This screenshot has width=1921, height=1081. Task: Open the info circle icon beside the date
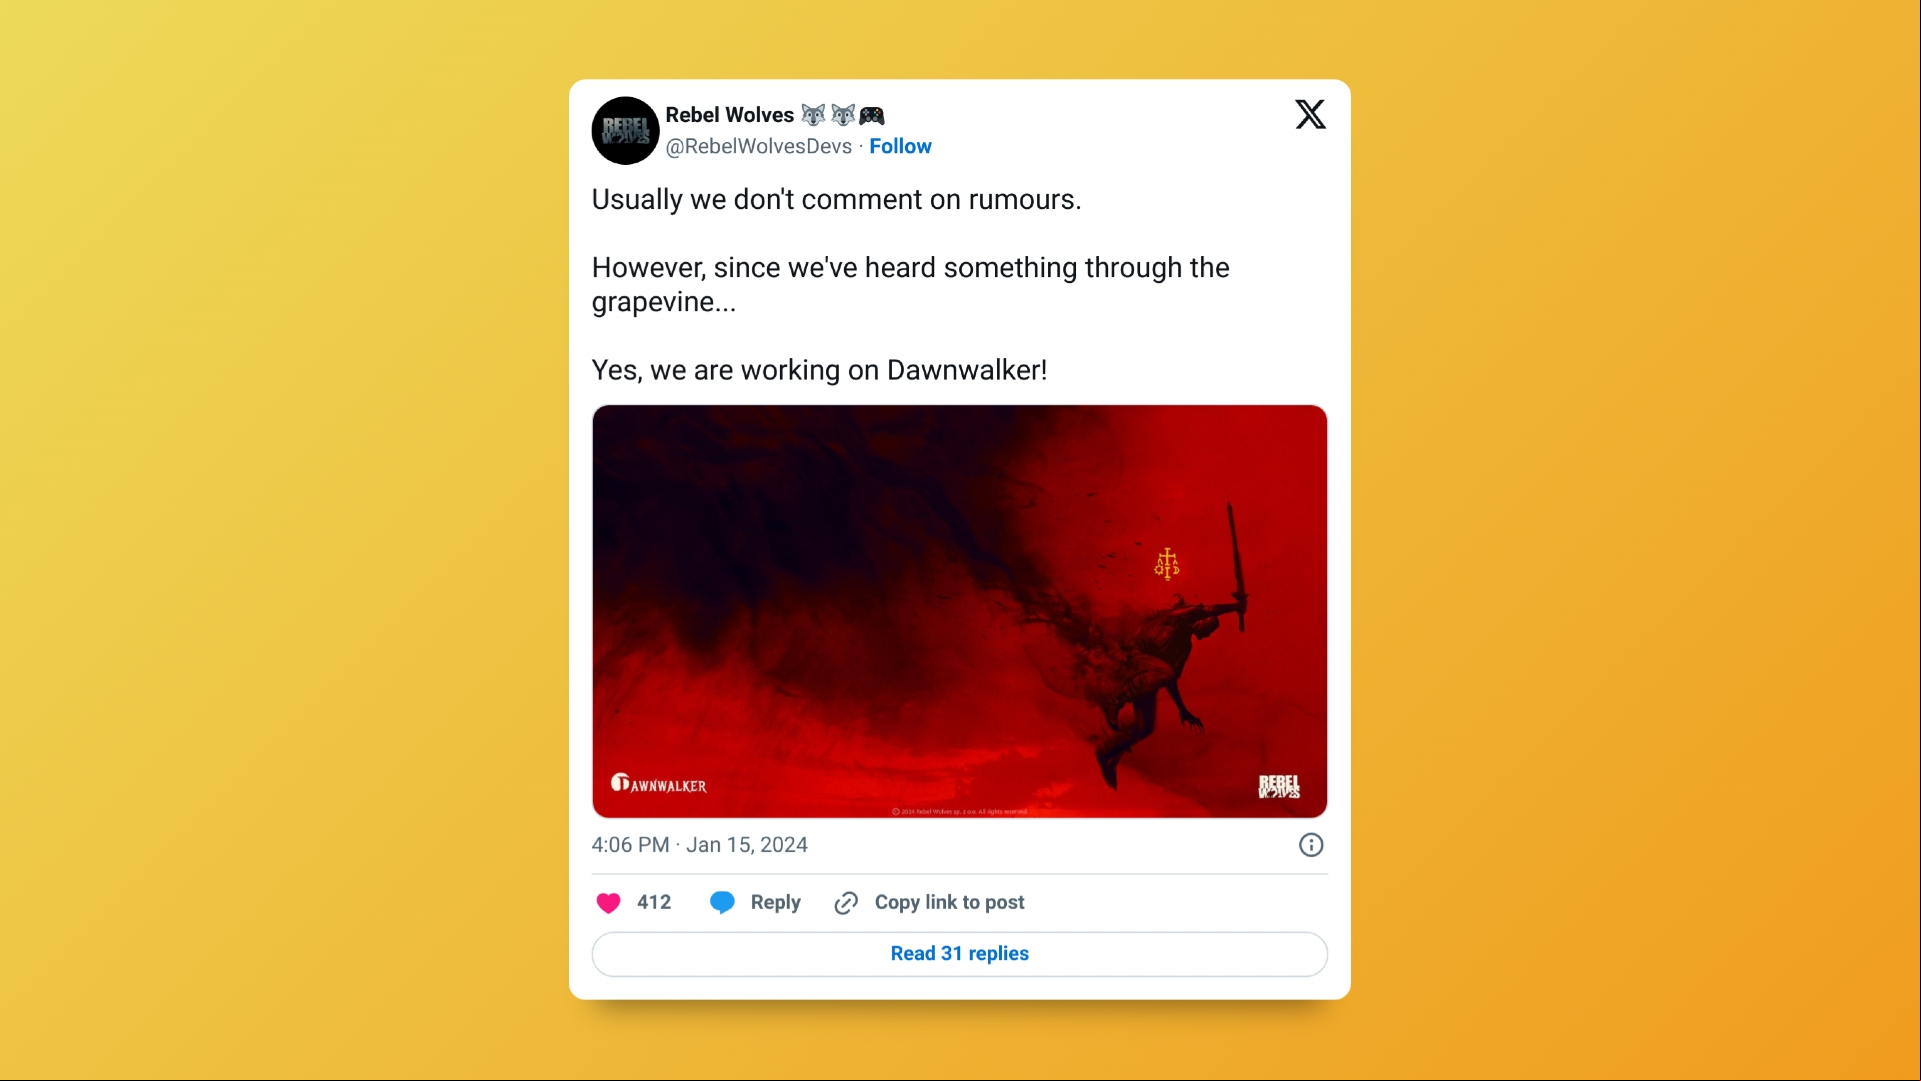pos(1311,845)
